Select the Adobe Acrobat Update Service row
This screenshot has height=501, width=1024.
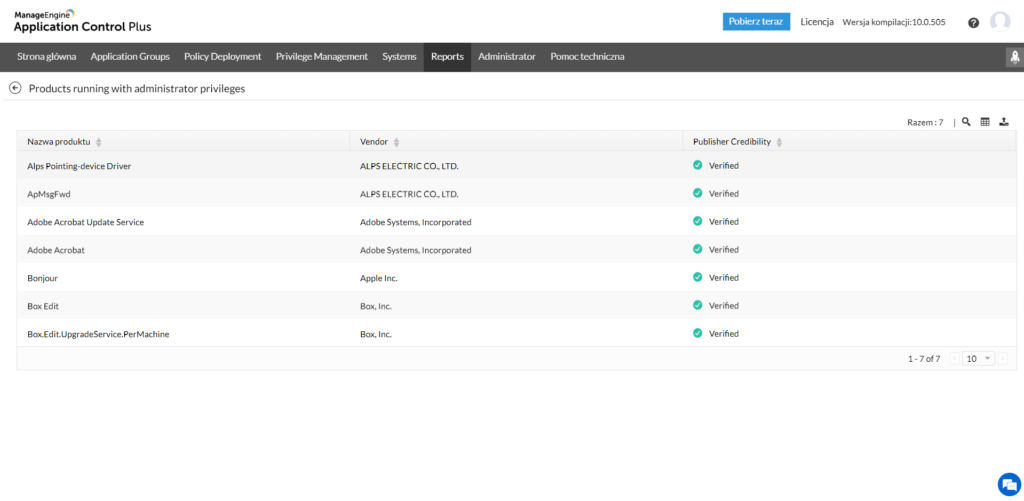pos(86,222)
